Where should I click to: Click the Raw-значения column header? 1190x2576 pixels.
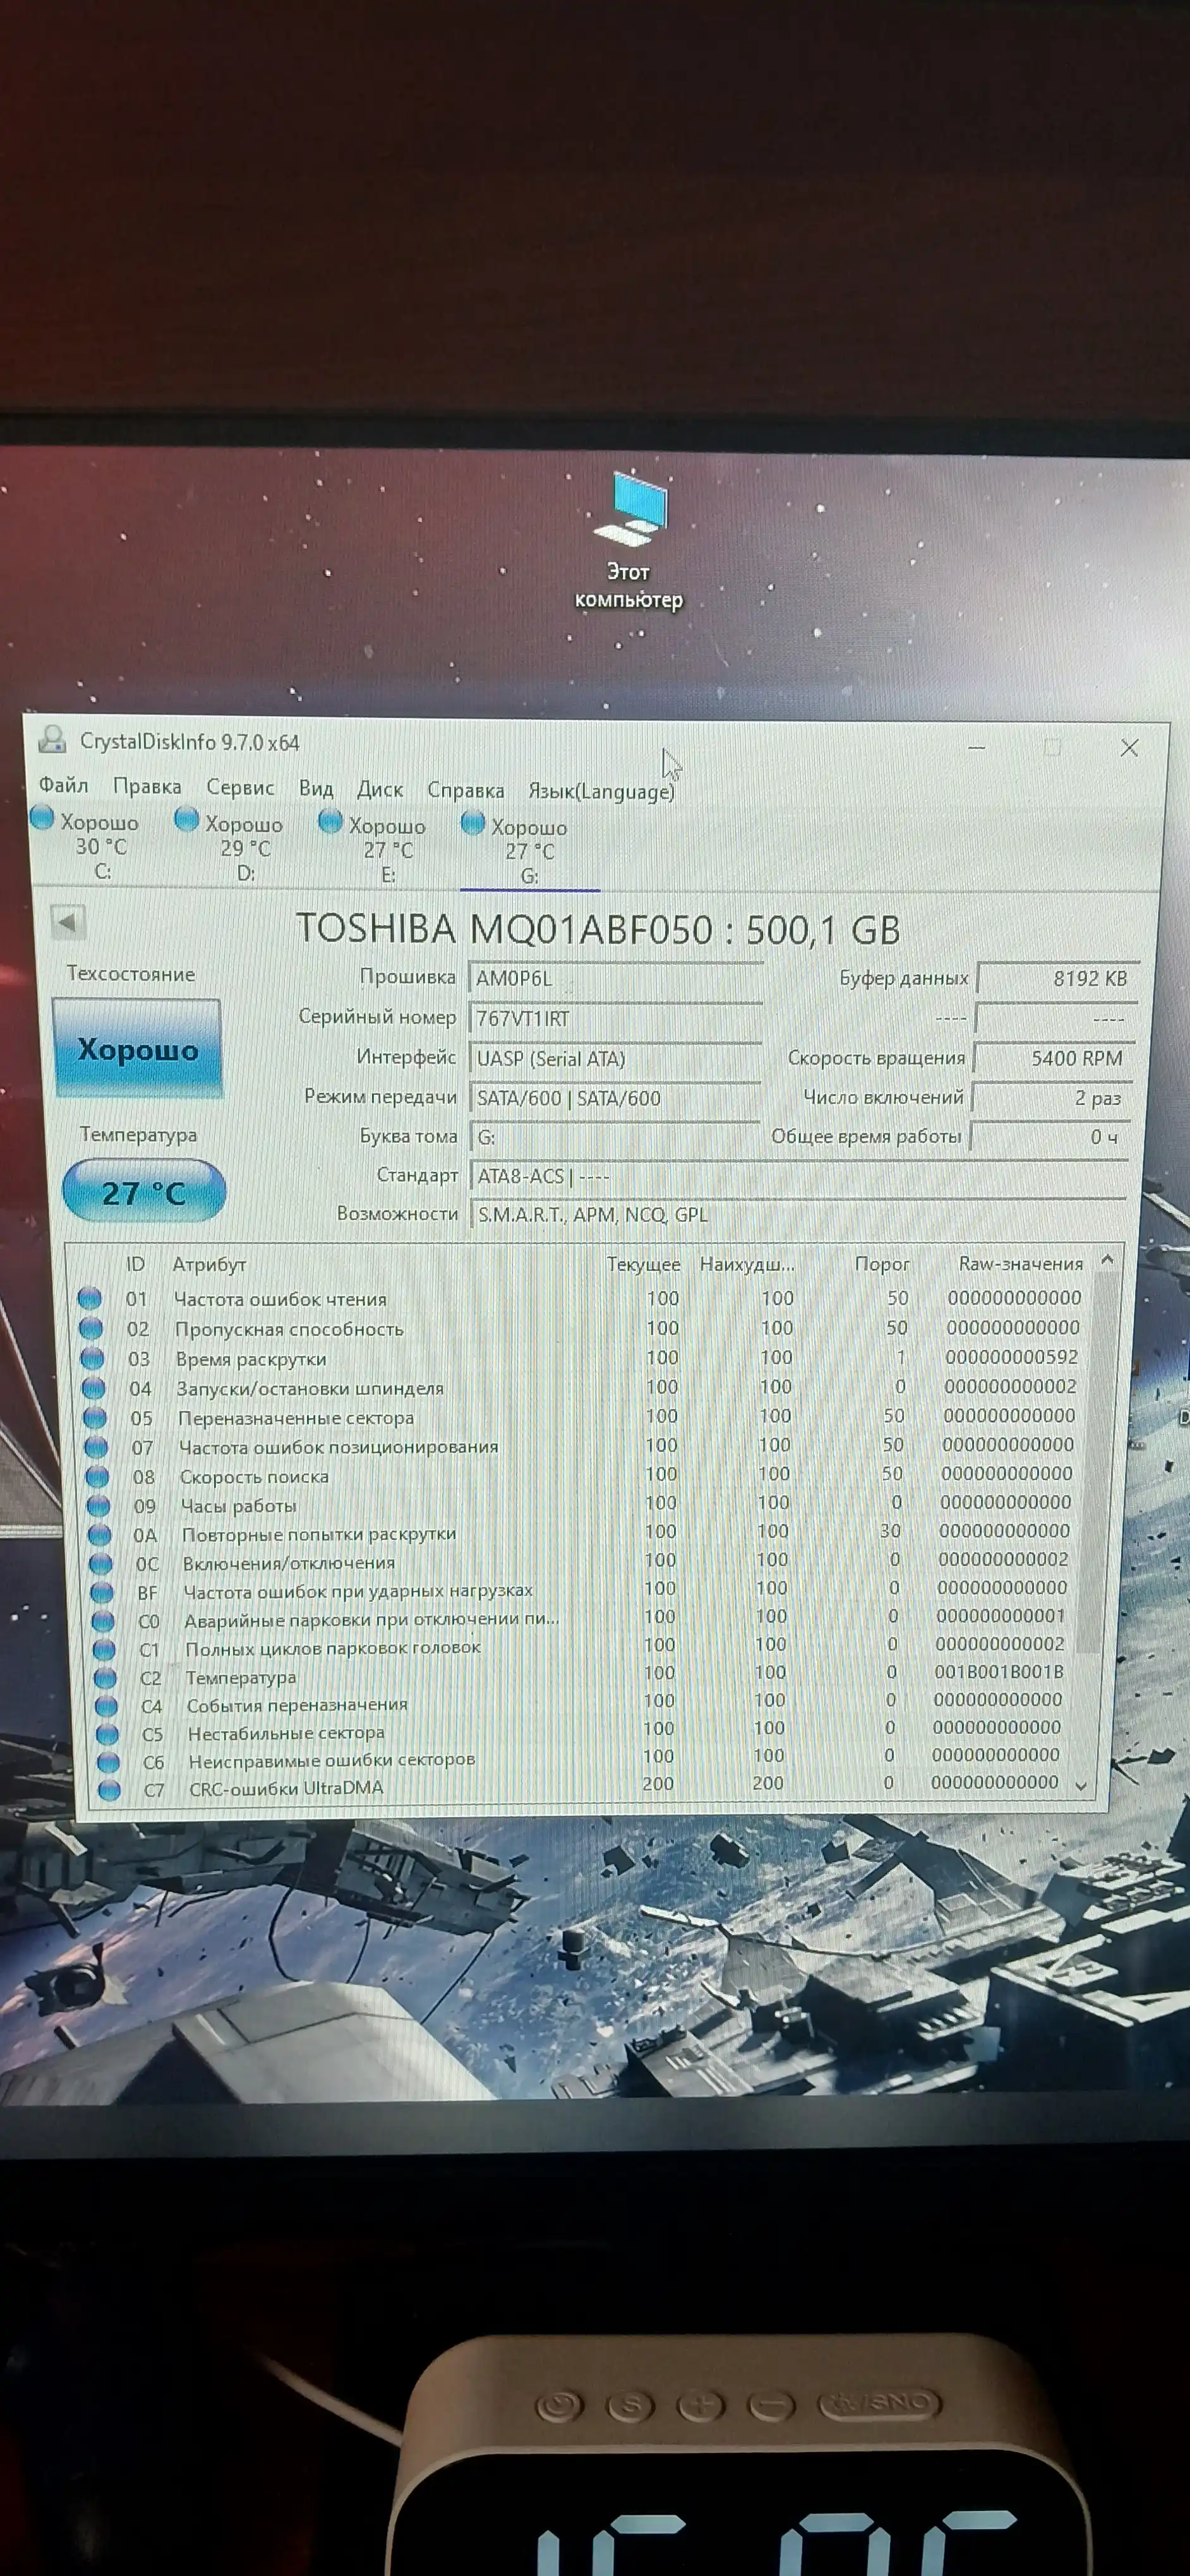point(1021,1263)
